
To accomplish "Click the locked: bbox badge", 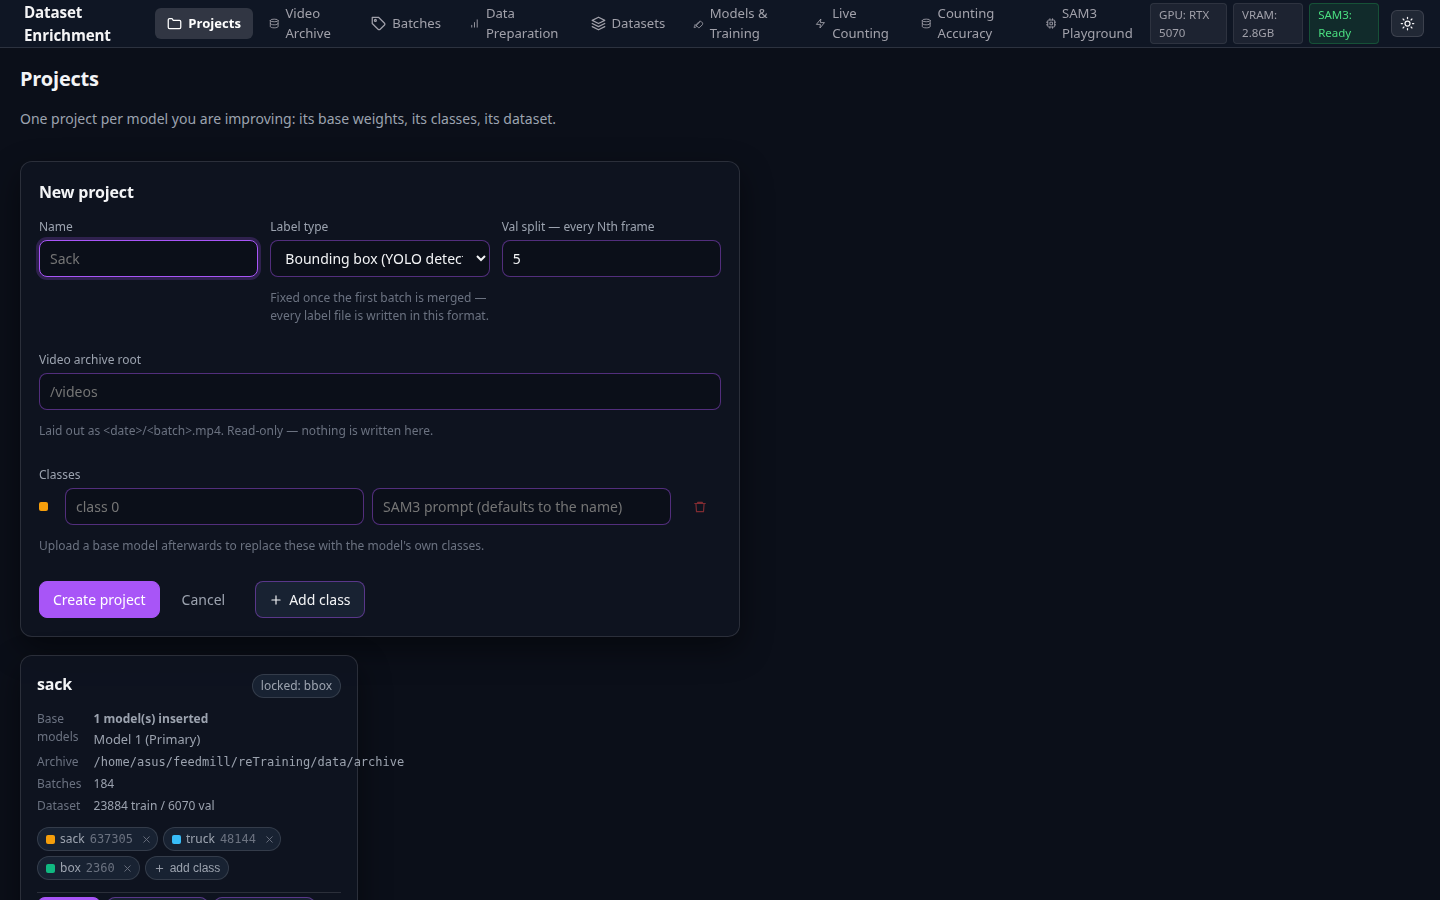I will click(x=296, y=686).
